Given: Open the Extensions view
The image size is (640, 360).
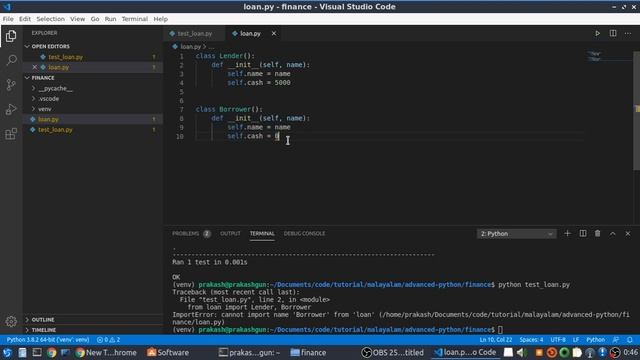Looking at the screenshot, I should tap(11, 133).
